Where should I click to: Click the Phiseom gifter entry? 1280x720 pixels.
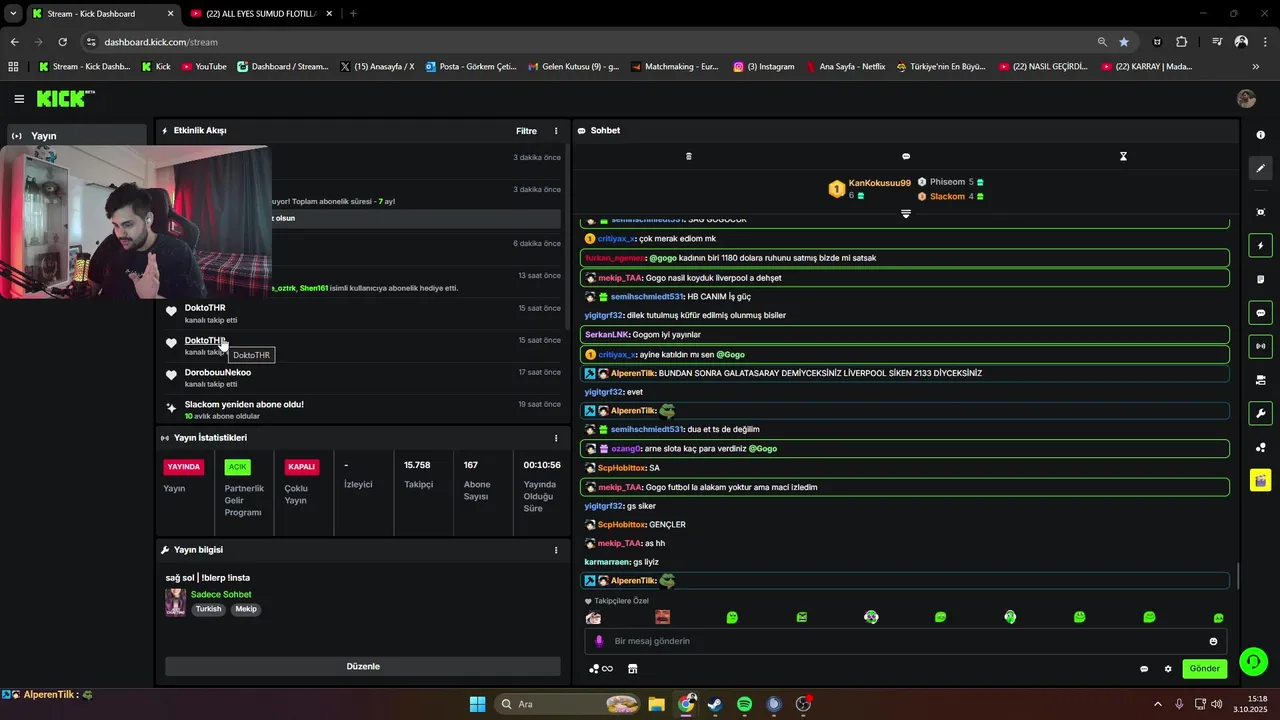[x=951, y=182]
